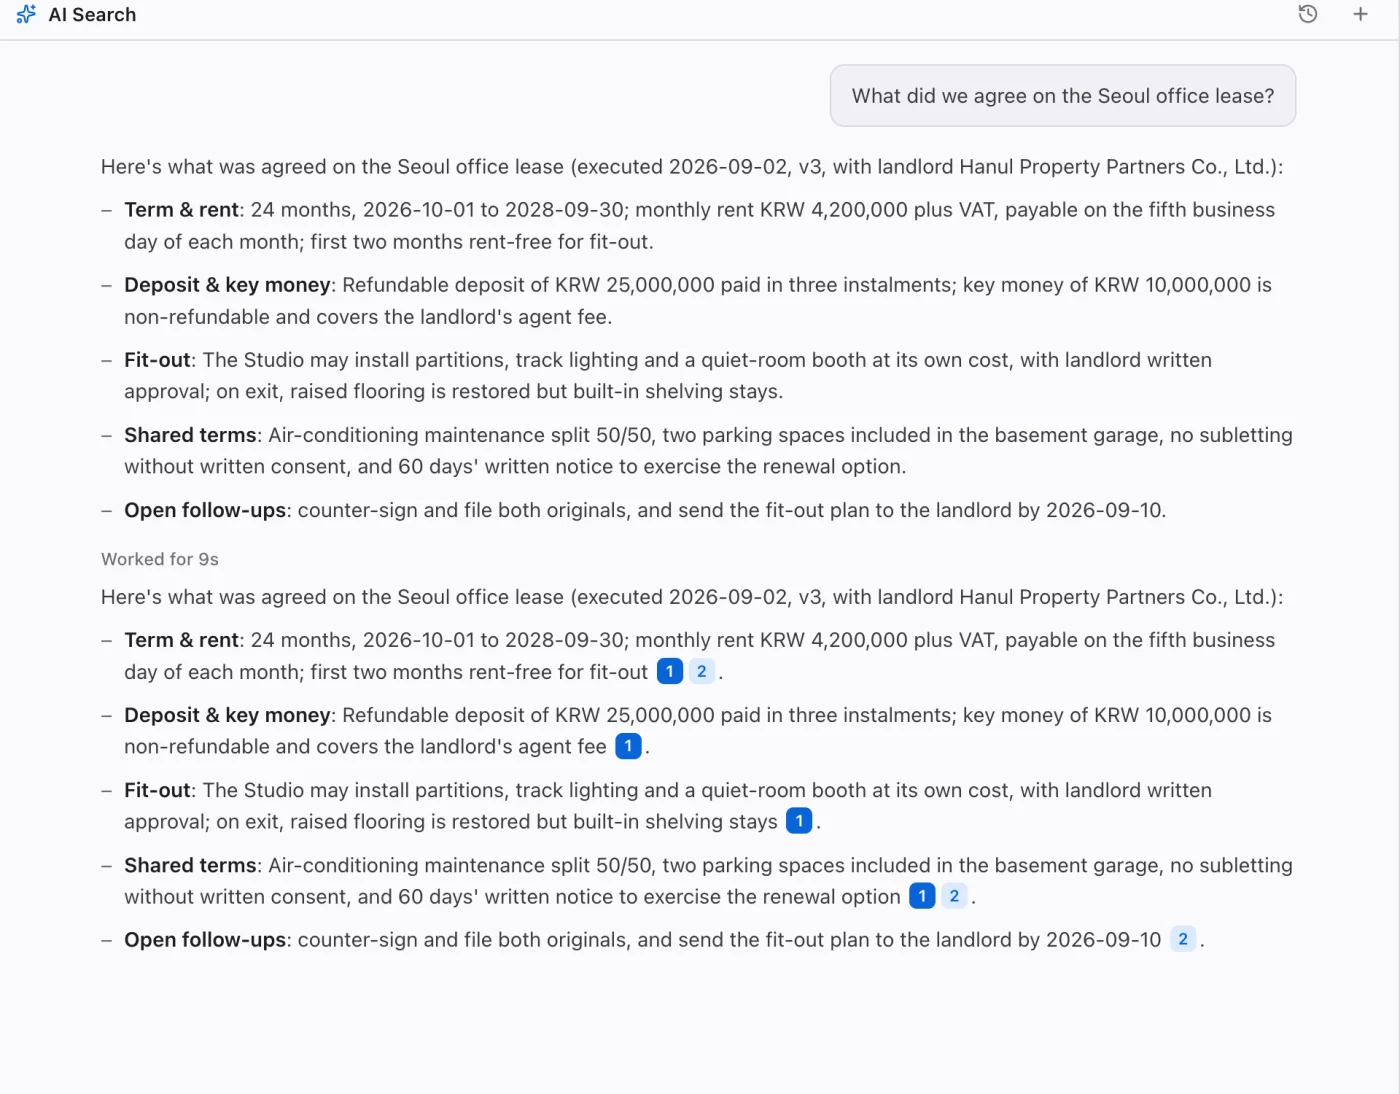Click bold 'Term & rent' in cited answer
Image resolution: width=1400 pixels, height=1094 pixels.
point(181,640)
